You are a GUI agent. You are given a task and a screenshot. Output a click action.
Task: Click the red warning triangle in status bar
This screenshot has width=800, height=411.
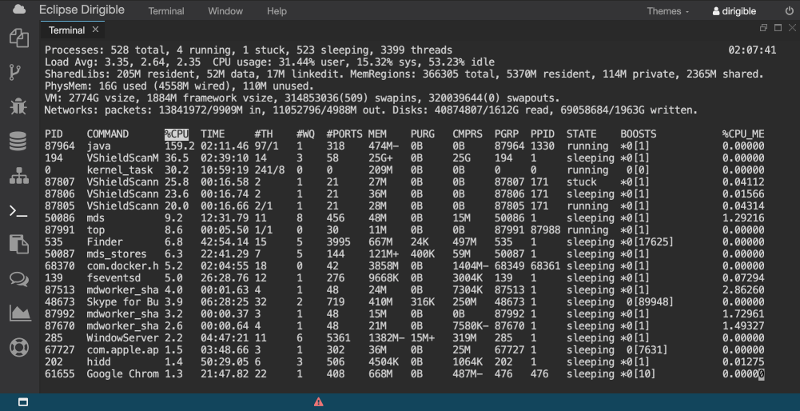(x=318, y=402)
